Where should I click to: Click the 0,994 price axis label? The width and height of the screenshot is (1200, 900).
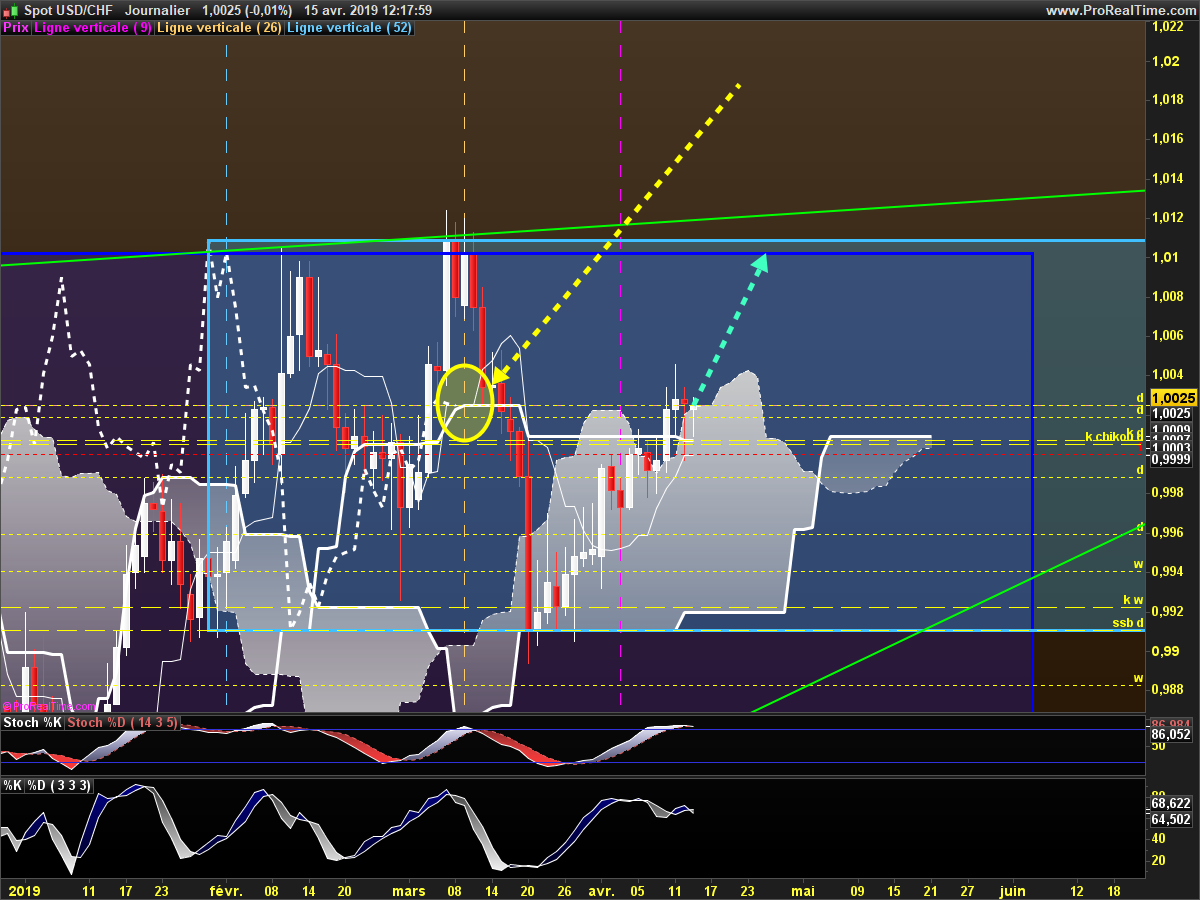click(x=1166, y=571)
